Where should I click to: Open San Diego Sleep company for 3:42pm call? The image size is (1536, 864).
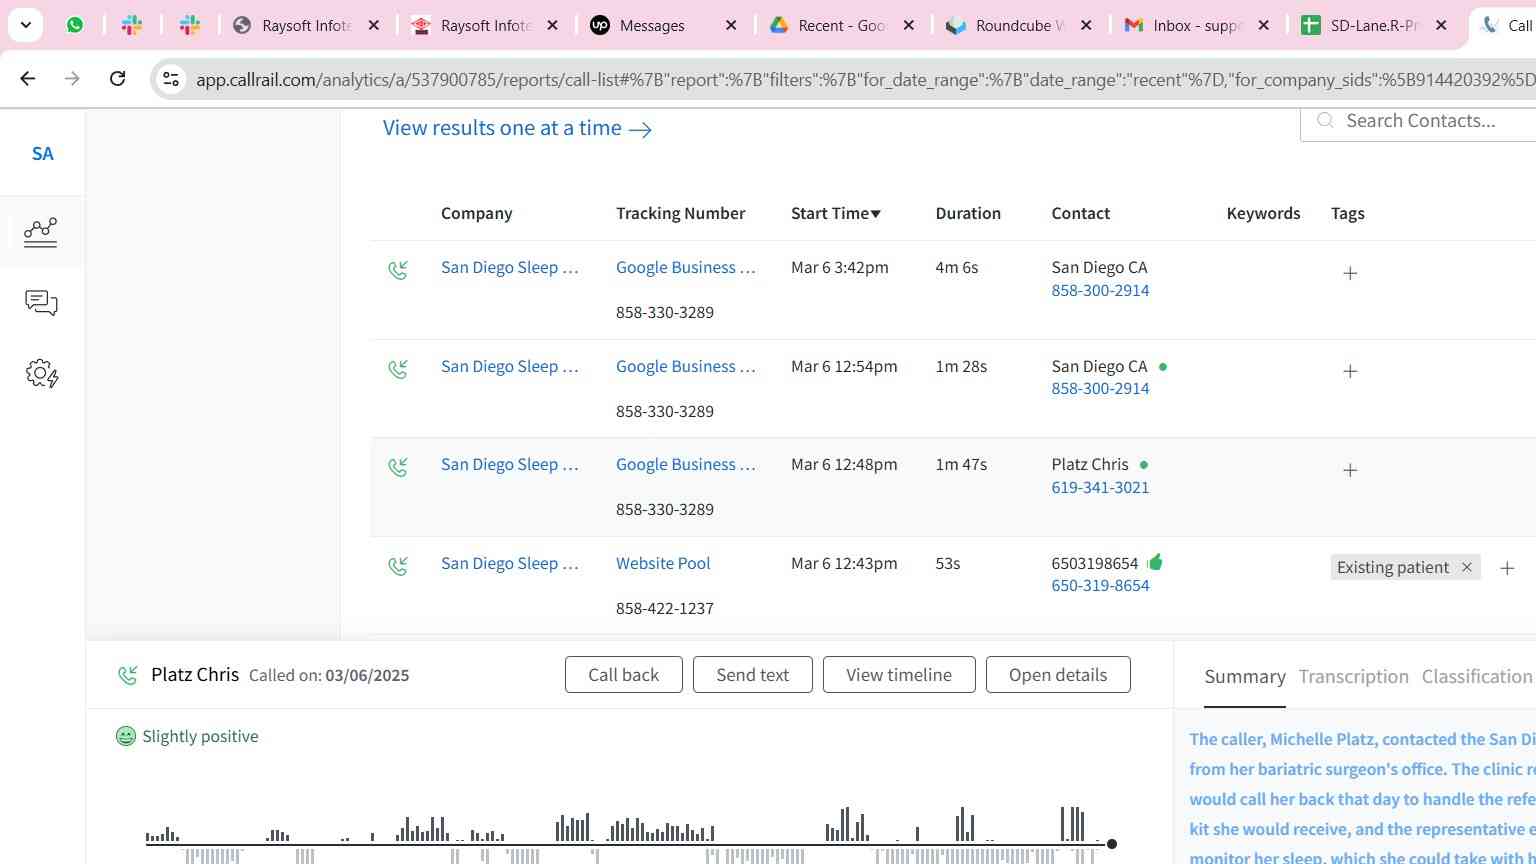pyautogui.click(x=510, y=267)
